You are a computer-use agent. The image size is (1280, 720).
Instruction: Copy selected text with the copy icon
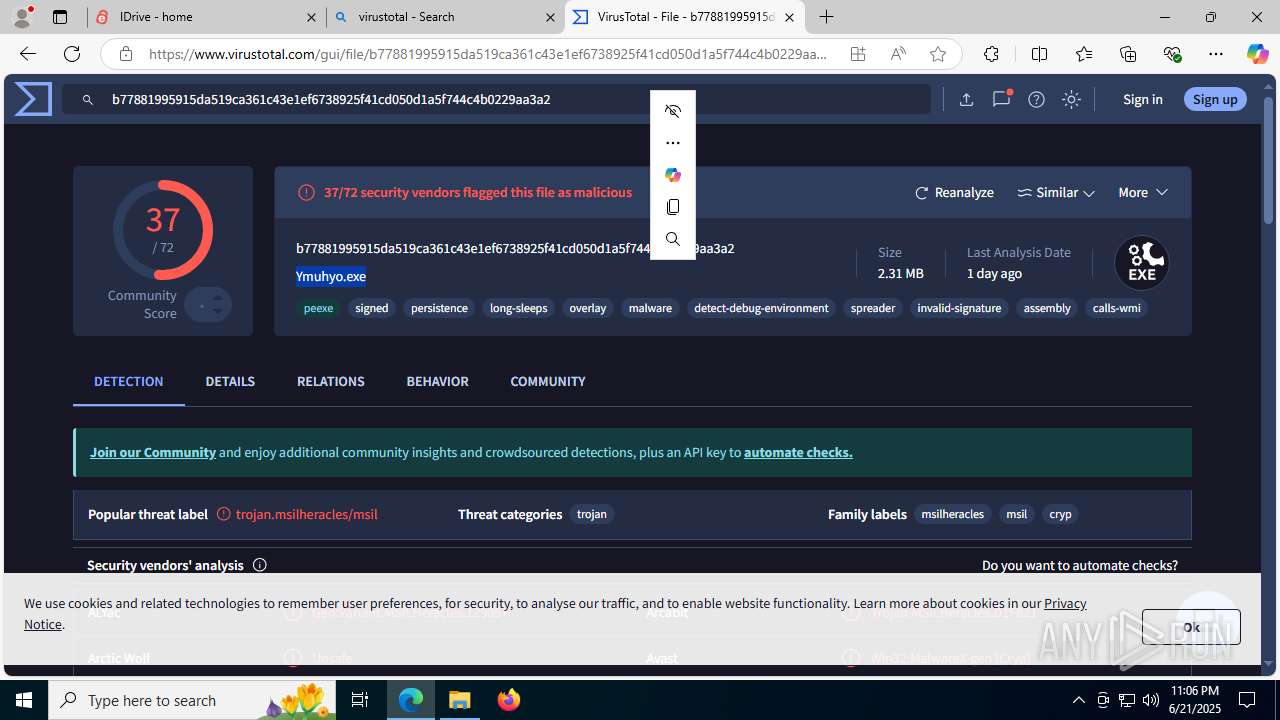673,207
